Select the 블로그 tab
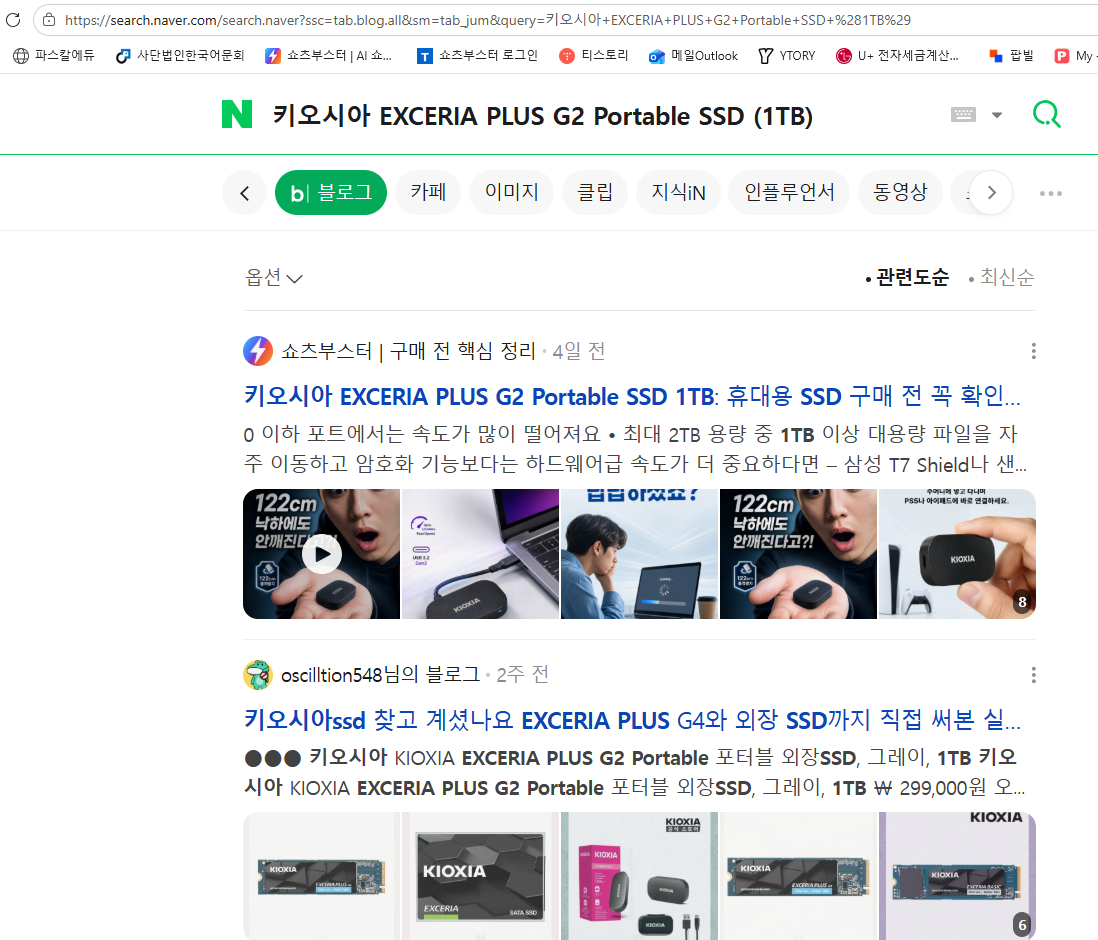This screenshot has width=1098, height=940. pos(331,193)
